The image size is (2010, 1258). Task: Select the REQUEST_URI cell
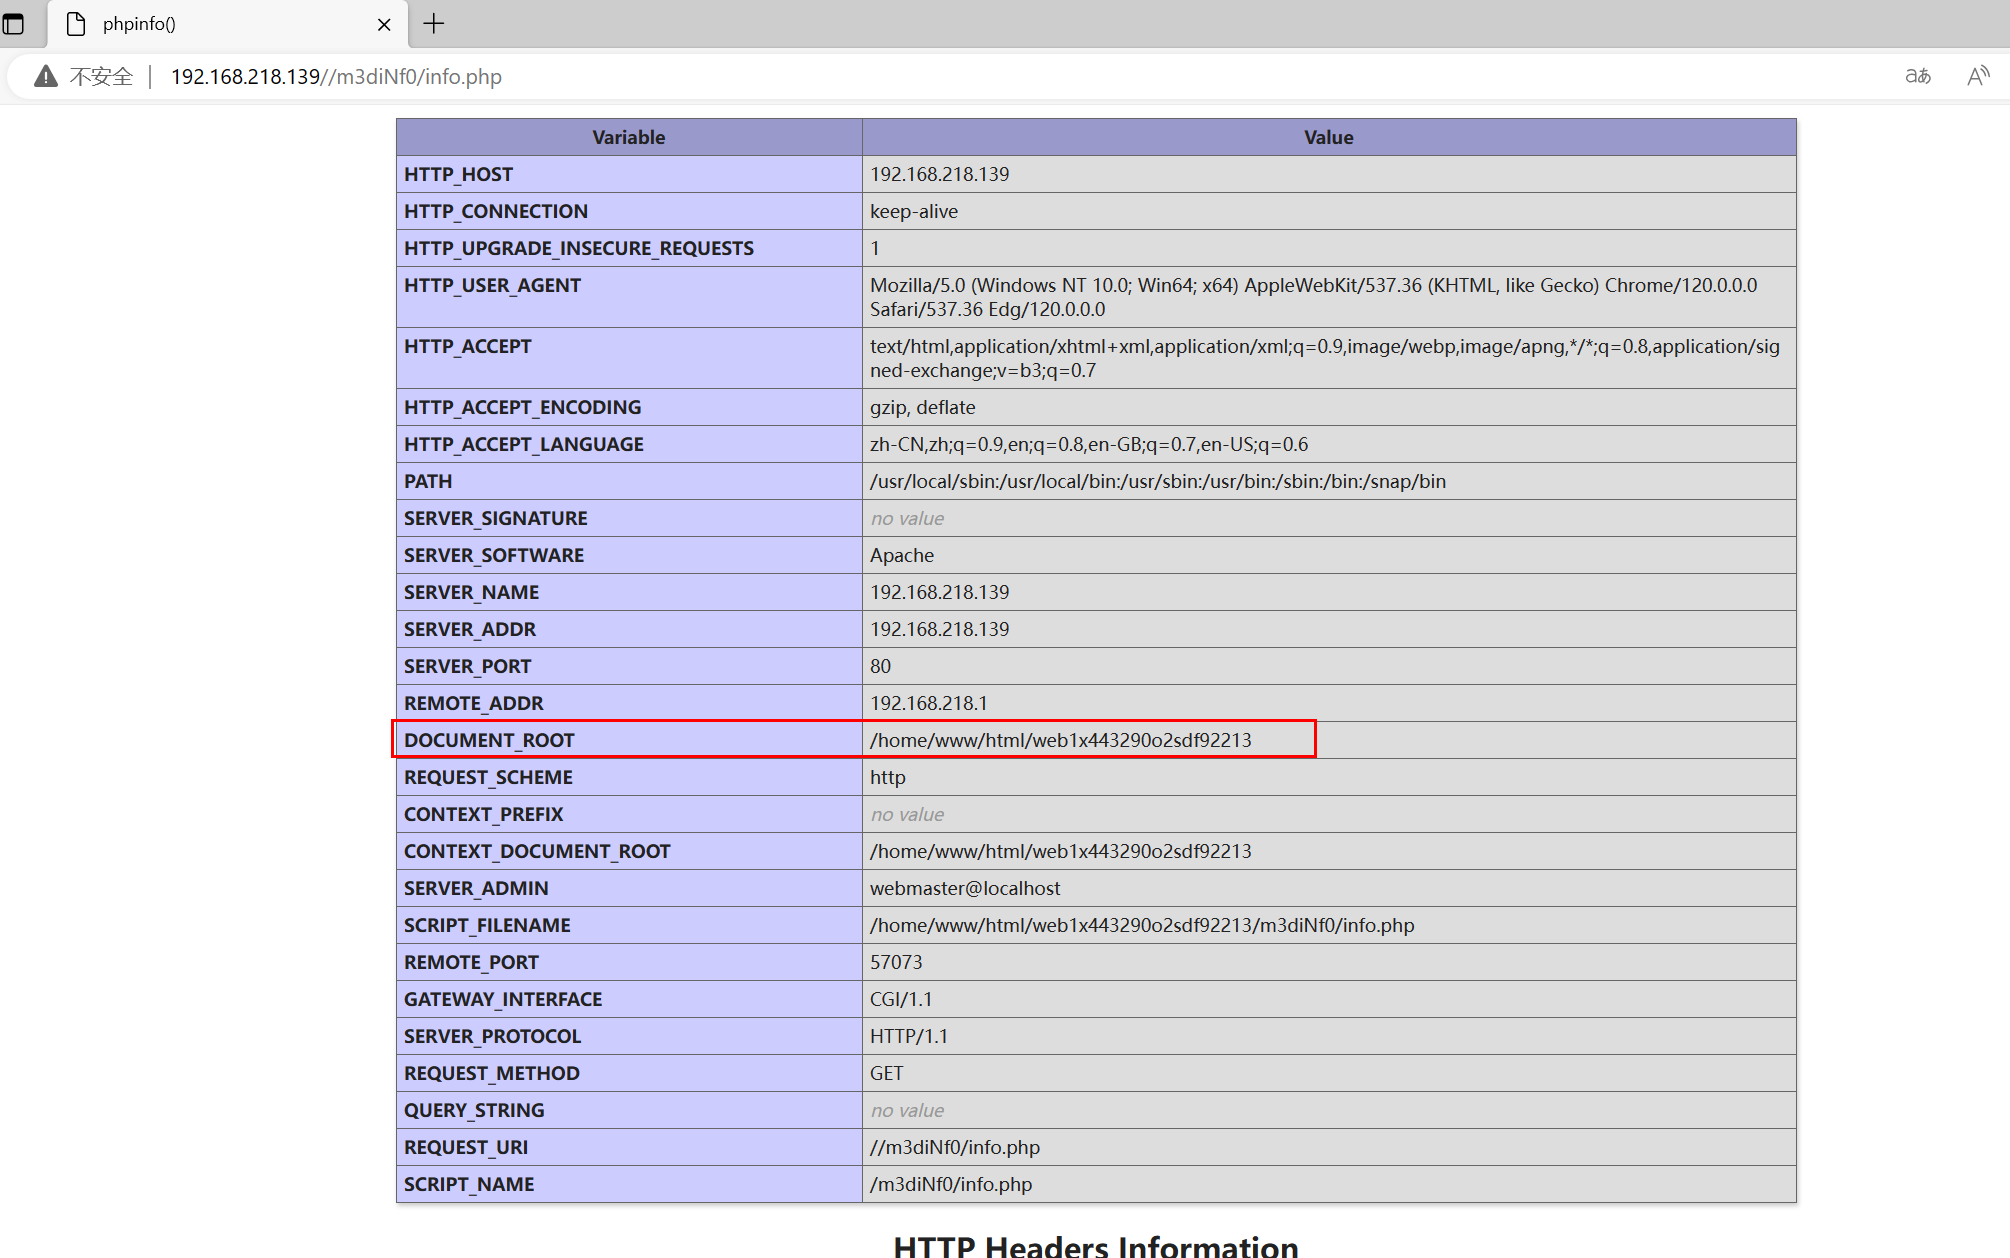point(629,1147)
